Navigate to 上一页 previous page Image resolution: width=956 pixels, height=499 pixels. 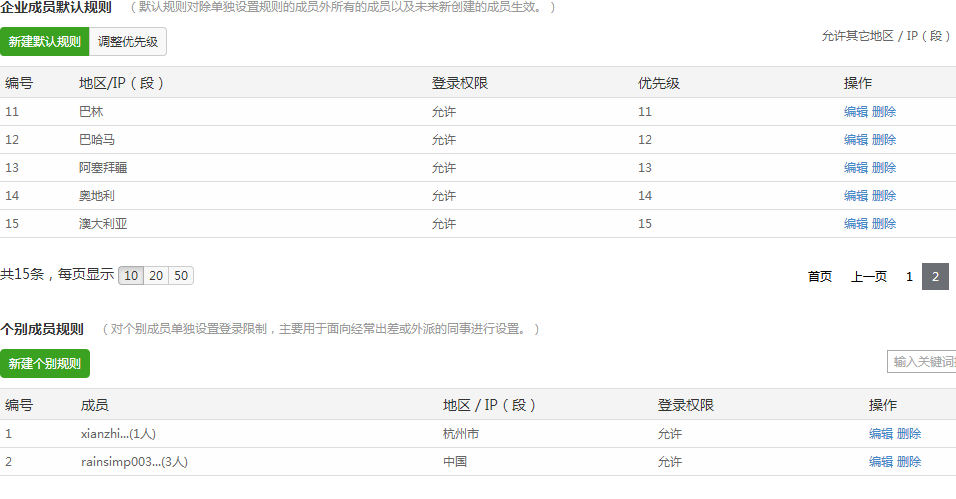868,277
